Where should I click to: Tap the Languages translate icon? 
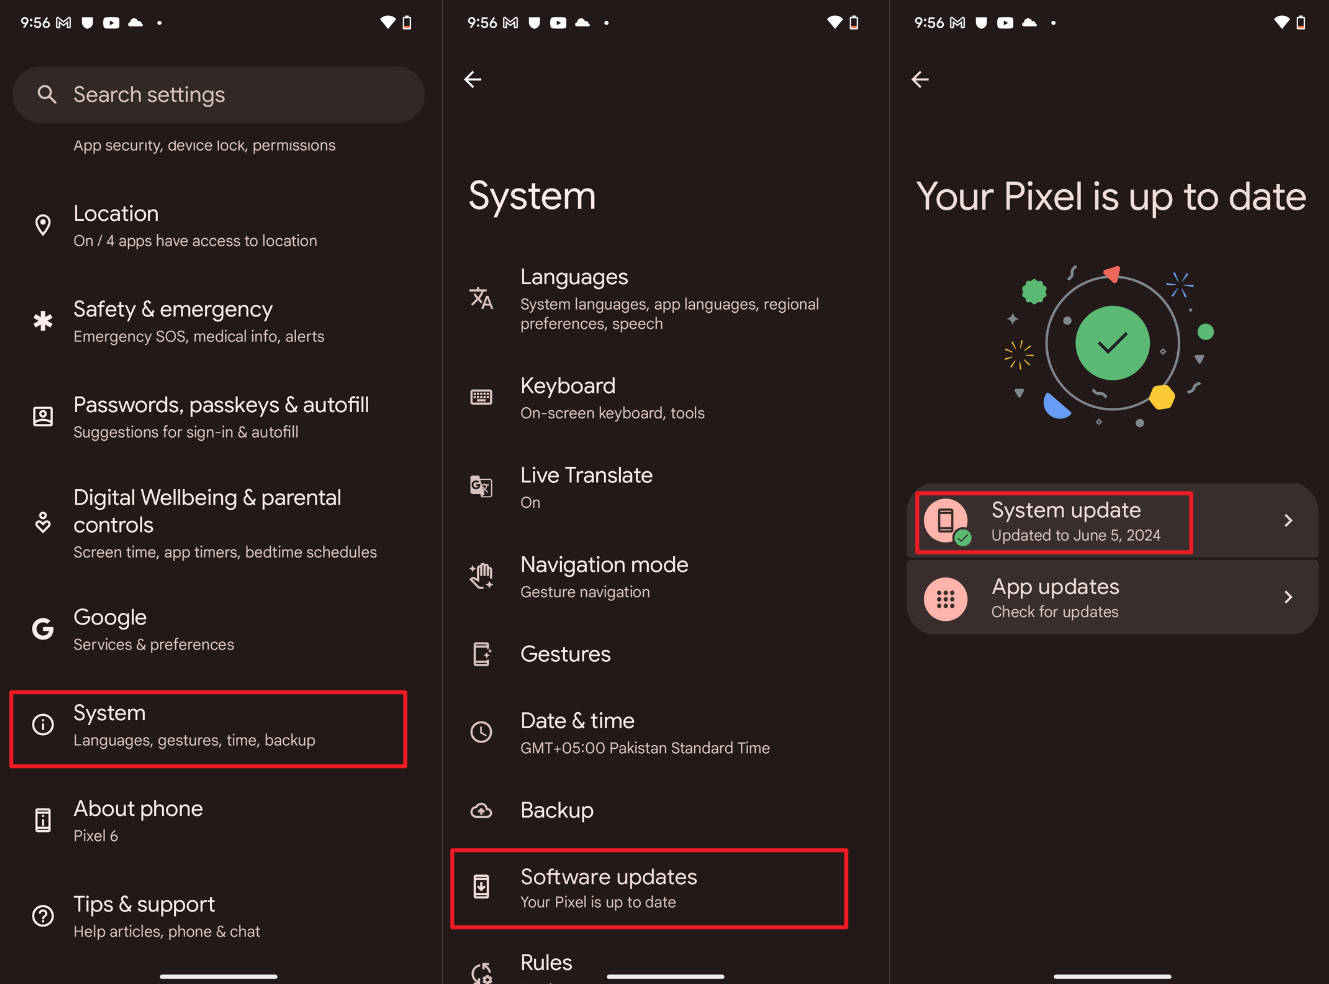pyautogui.click(x=481, y=298)
